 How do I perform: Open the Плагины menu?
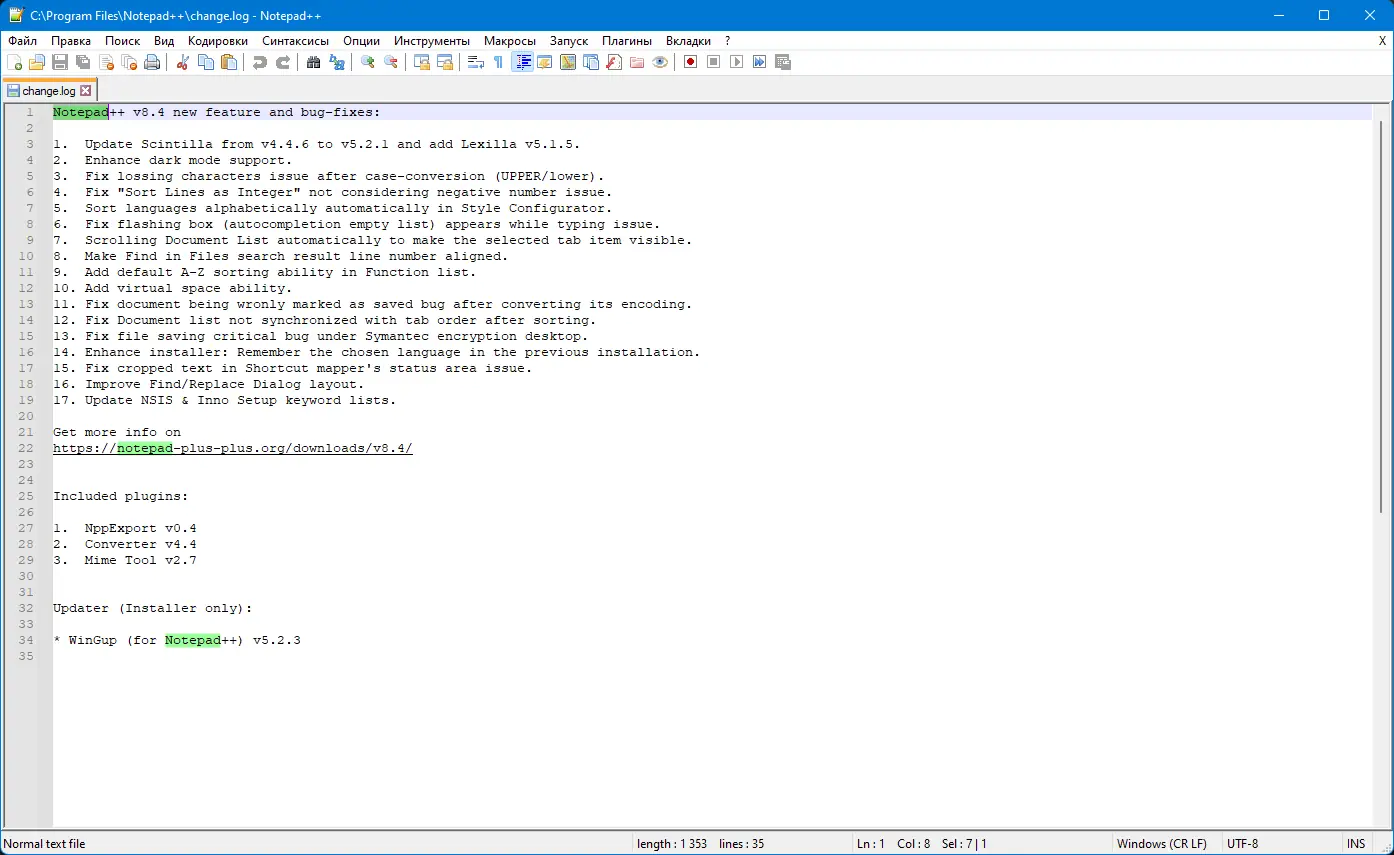point(627,41)
